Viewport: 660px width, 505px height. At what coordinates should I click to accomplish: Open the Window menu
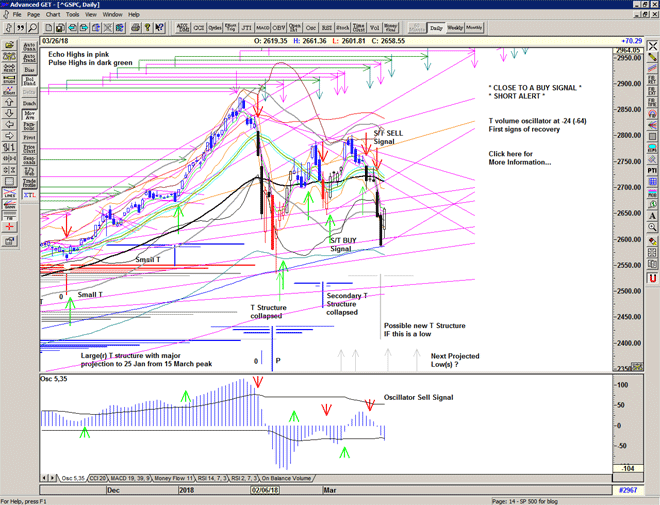(x=112, y=15)
